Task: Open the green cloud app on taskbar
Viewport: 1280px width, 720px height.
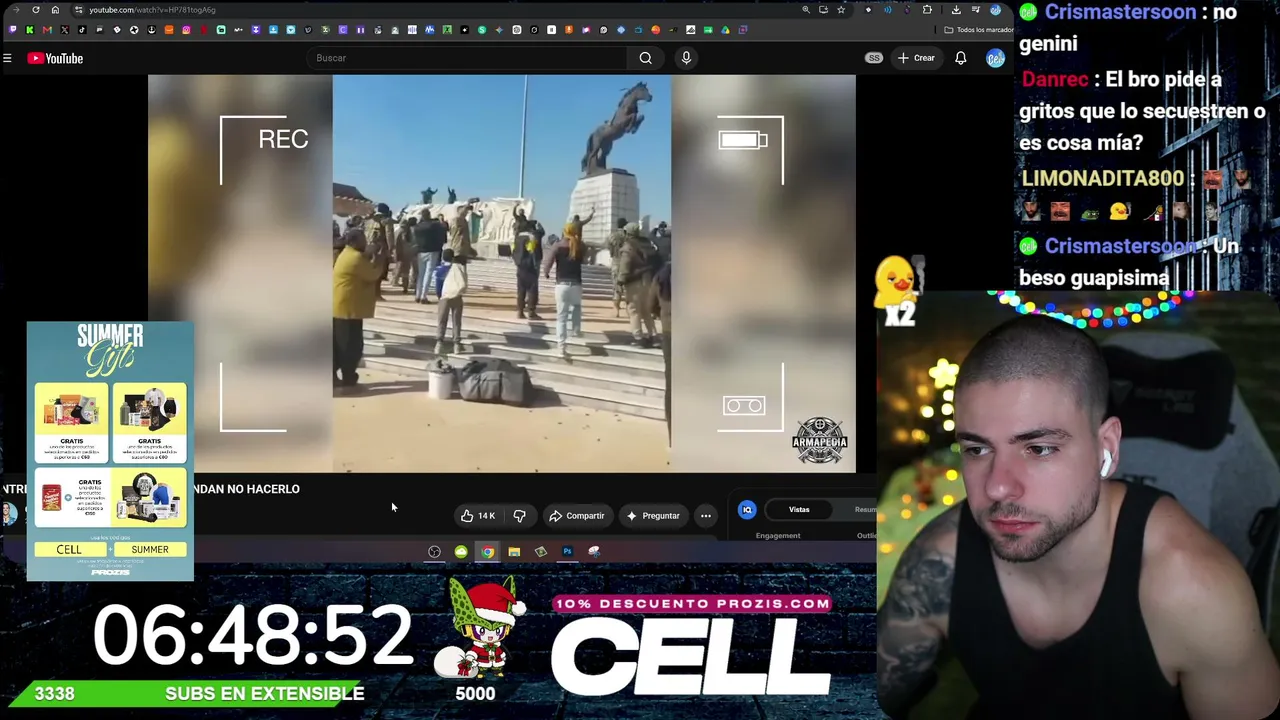Action: 461,551
